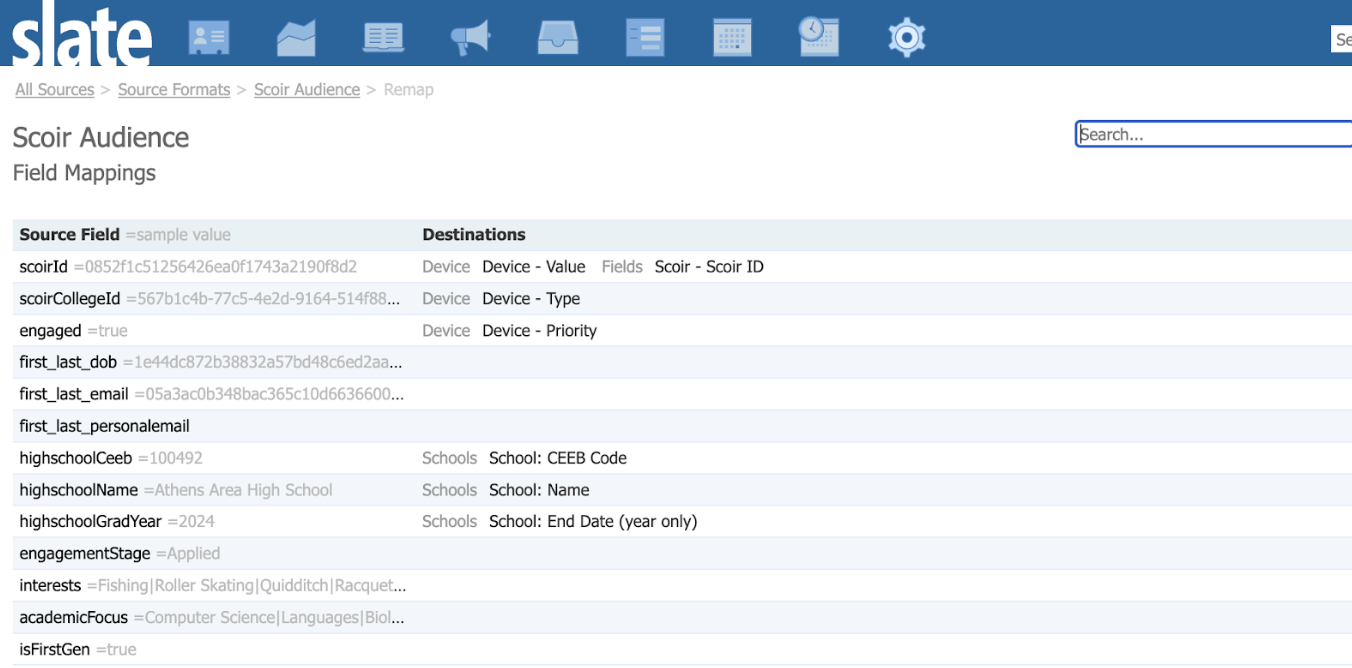Image resolution: width=1352 pixels, height=668 pixels.
Task: Open the Scheduler clock icon
Action: point(819,36)
